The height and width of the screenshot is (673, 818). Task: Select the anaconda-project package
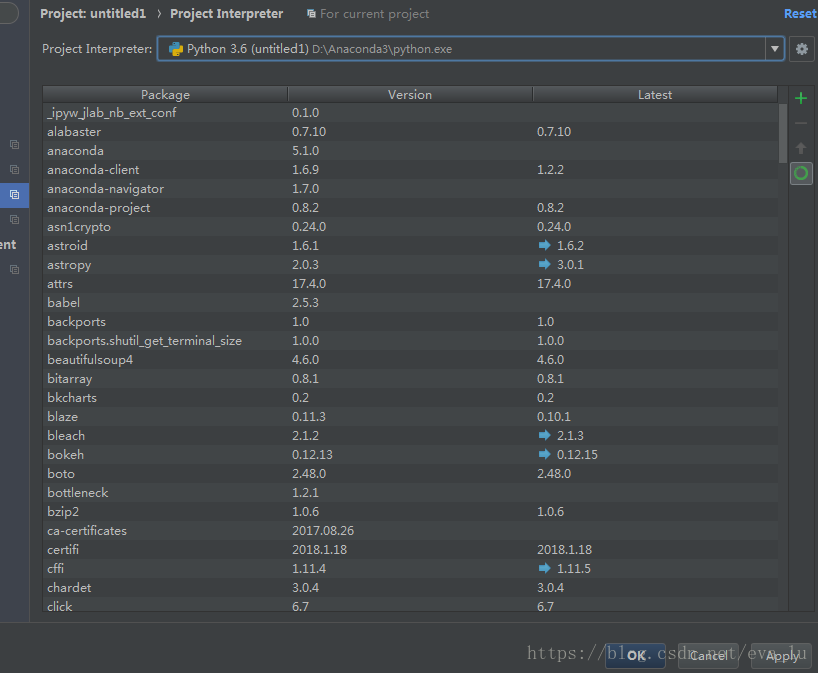pyautogui.click(x=99, y=208)
